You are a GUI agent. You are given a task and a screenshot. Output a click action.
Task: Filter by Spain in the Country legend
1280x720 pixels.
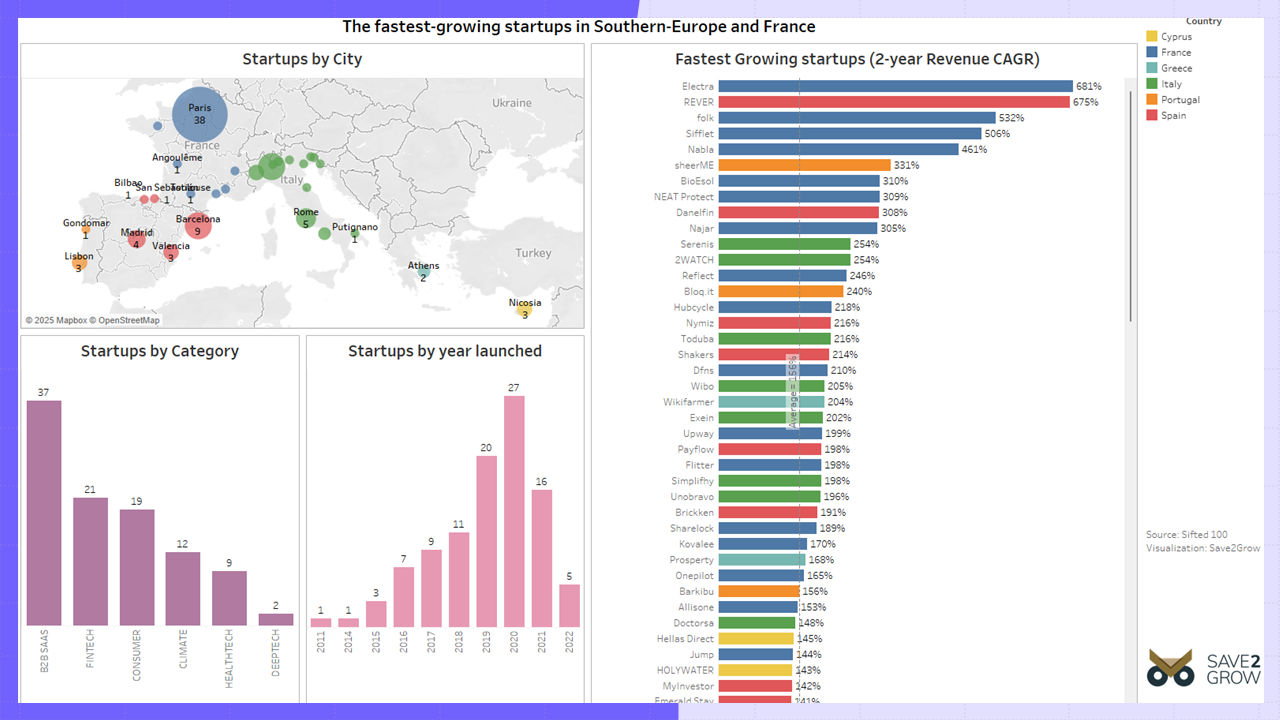[x=1173, y=115]
